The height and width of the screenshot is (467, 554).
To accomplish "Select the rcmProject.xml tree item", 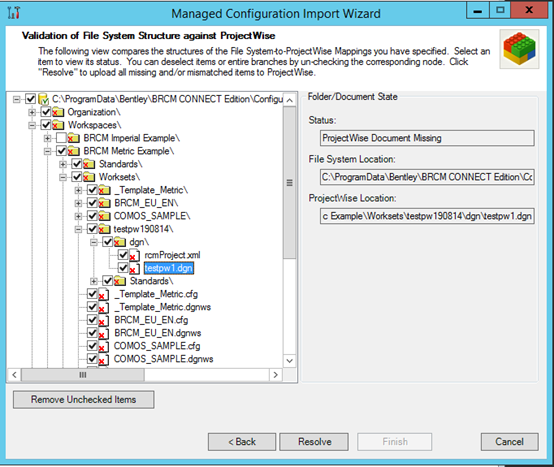I will coord(172,255).
